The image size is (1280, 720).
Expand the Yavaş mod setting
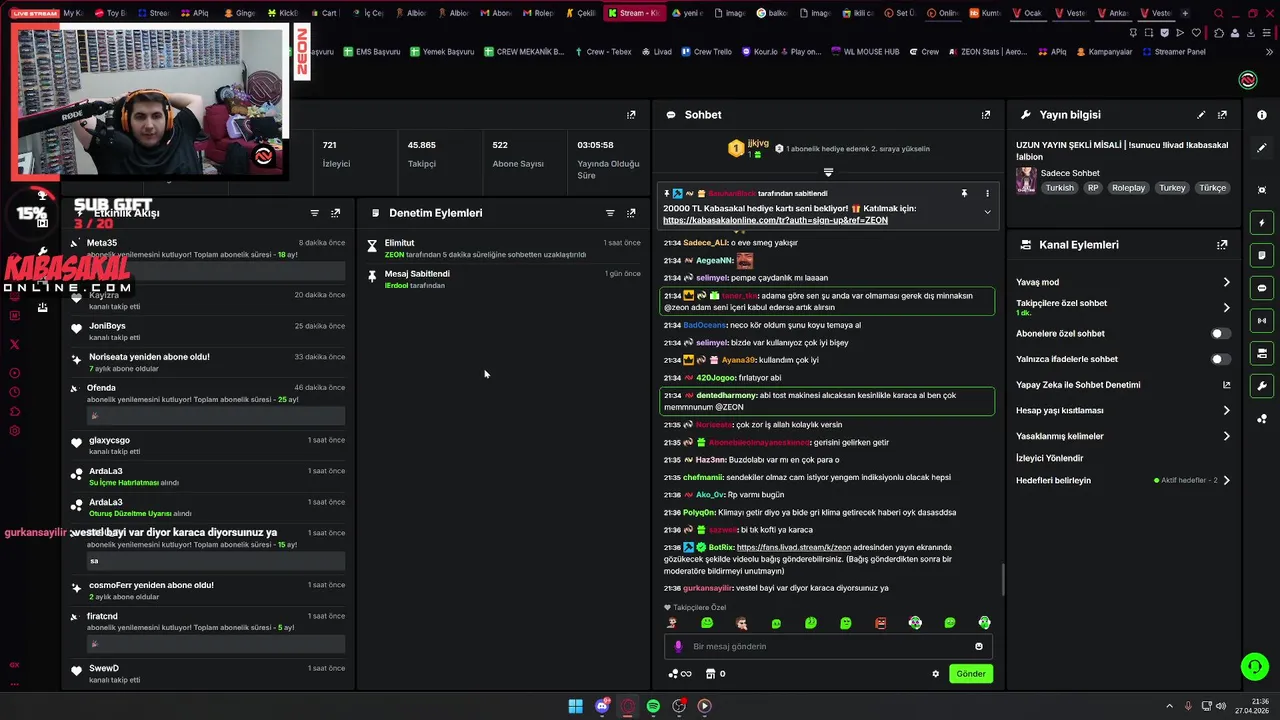point(1227,282)
